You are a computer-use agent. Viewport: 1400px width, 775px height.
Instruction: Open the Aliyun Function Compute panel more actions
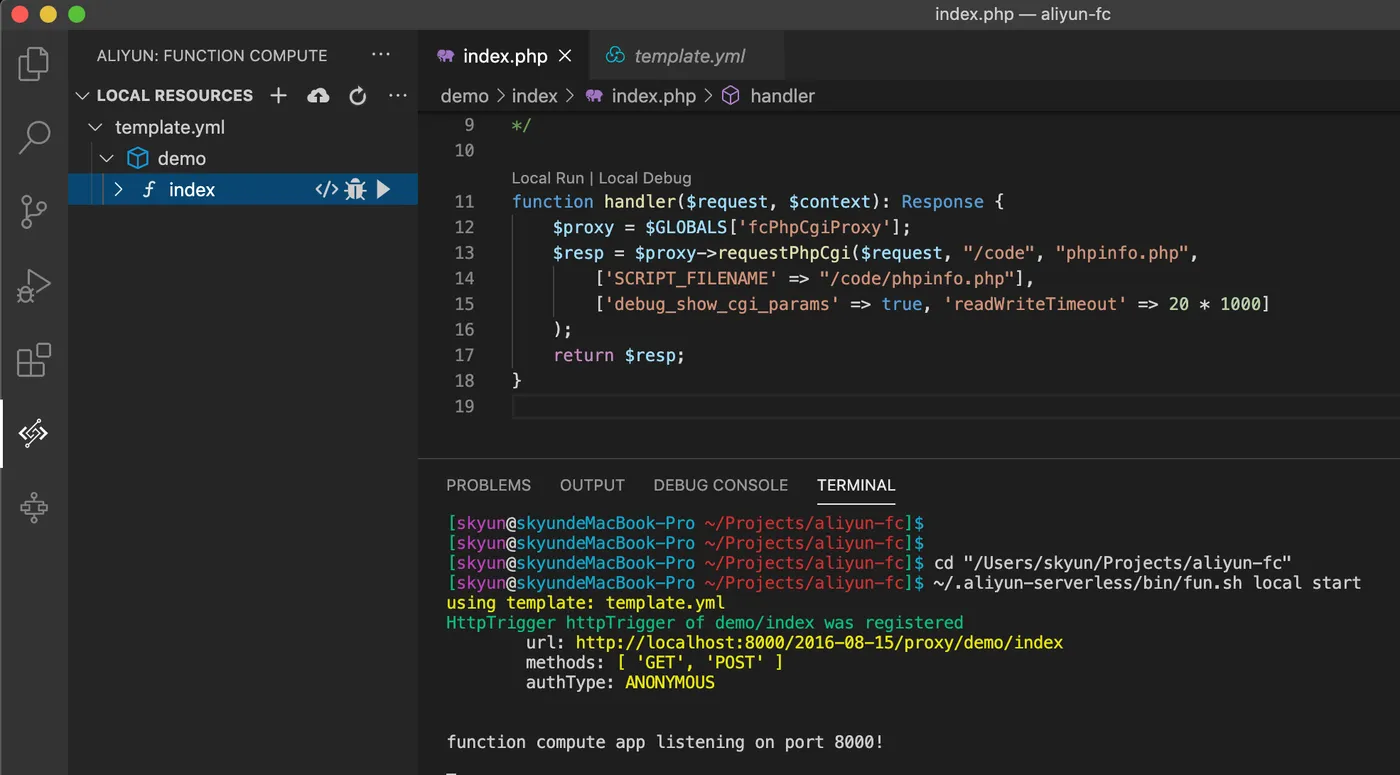[381, 55]
